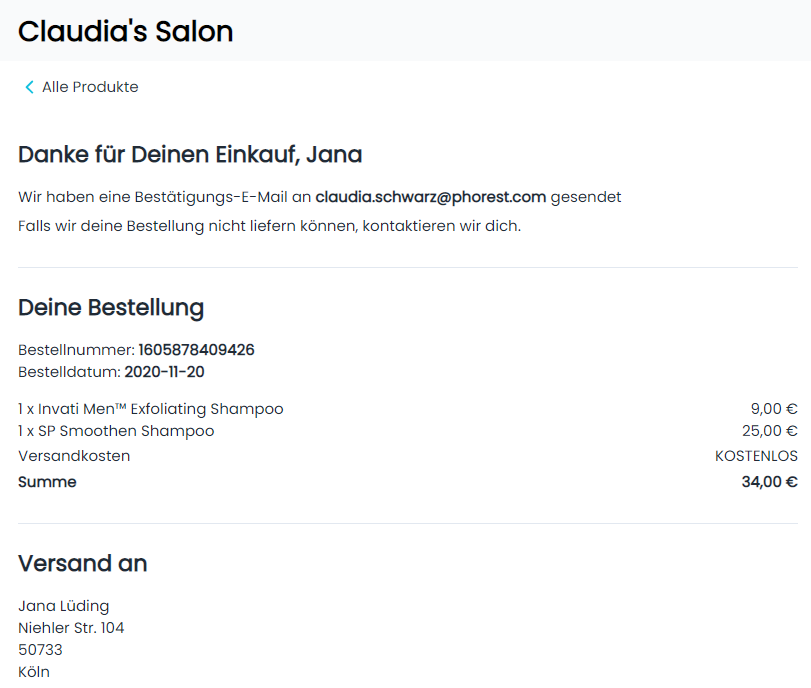Click the Summe label

(x=47, y=482)
